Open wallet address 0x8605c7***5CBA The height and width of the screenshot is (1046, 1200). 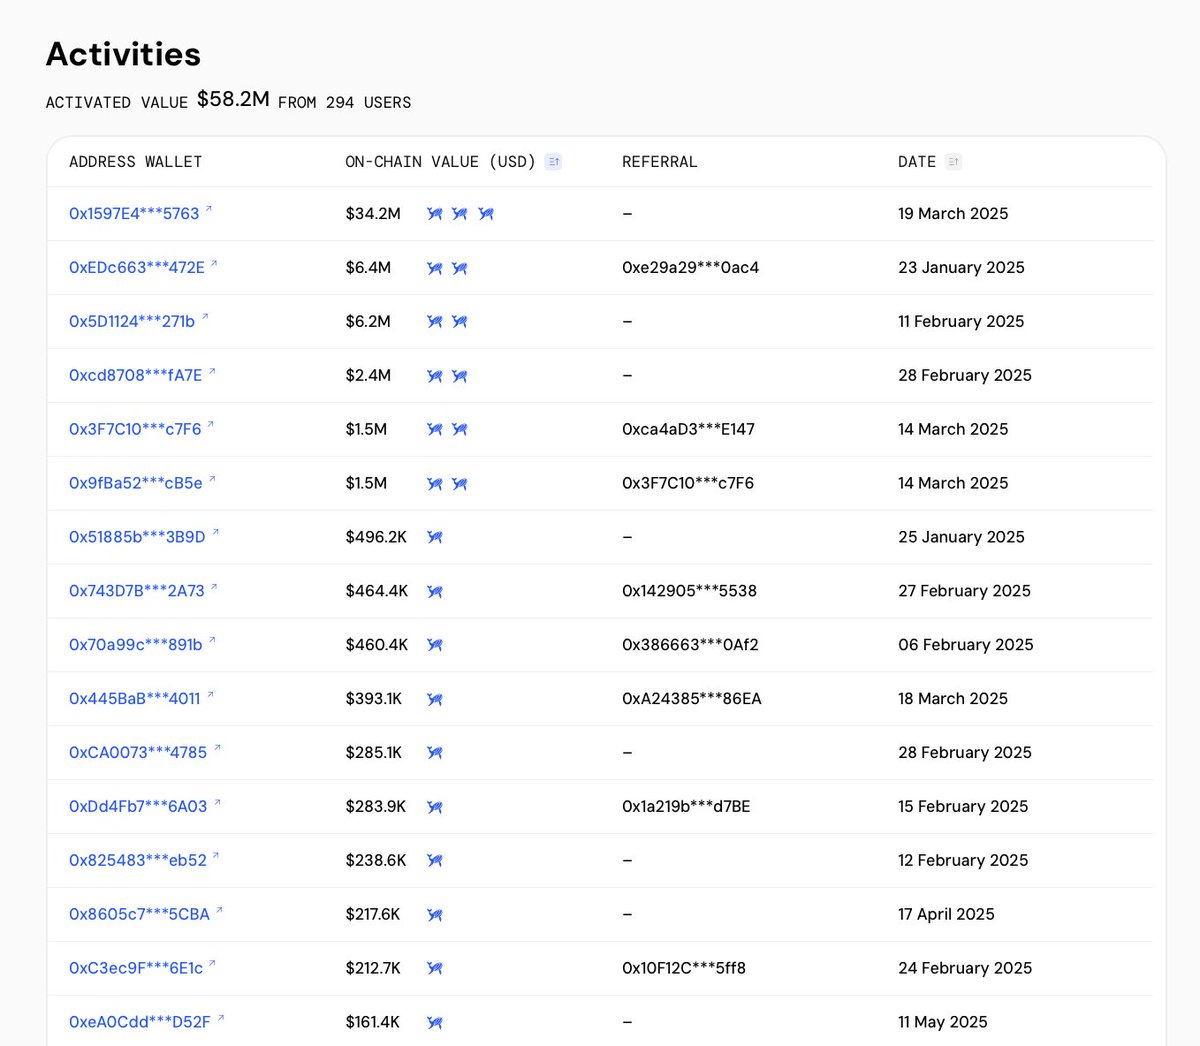click(139, 914)
